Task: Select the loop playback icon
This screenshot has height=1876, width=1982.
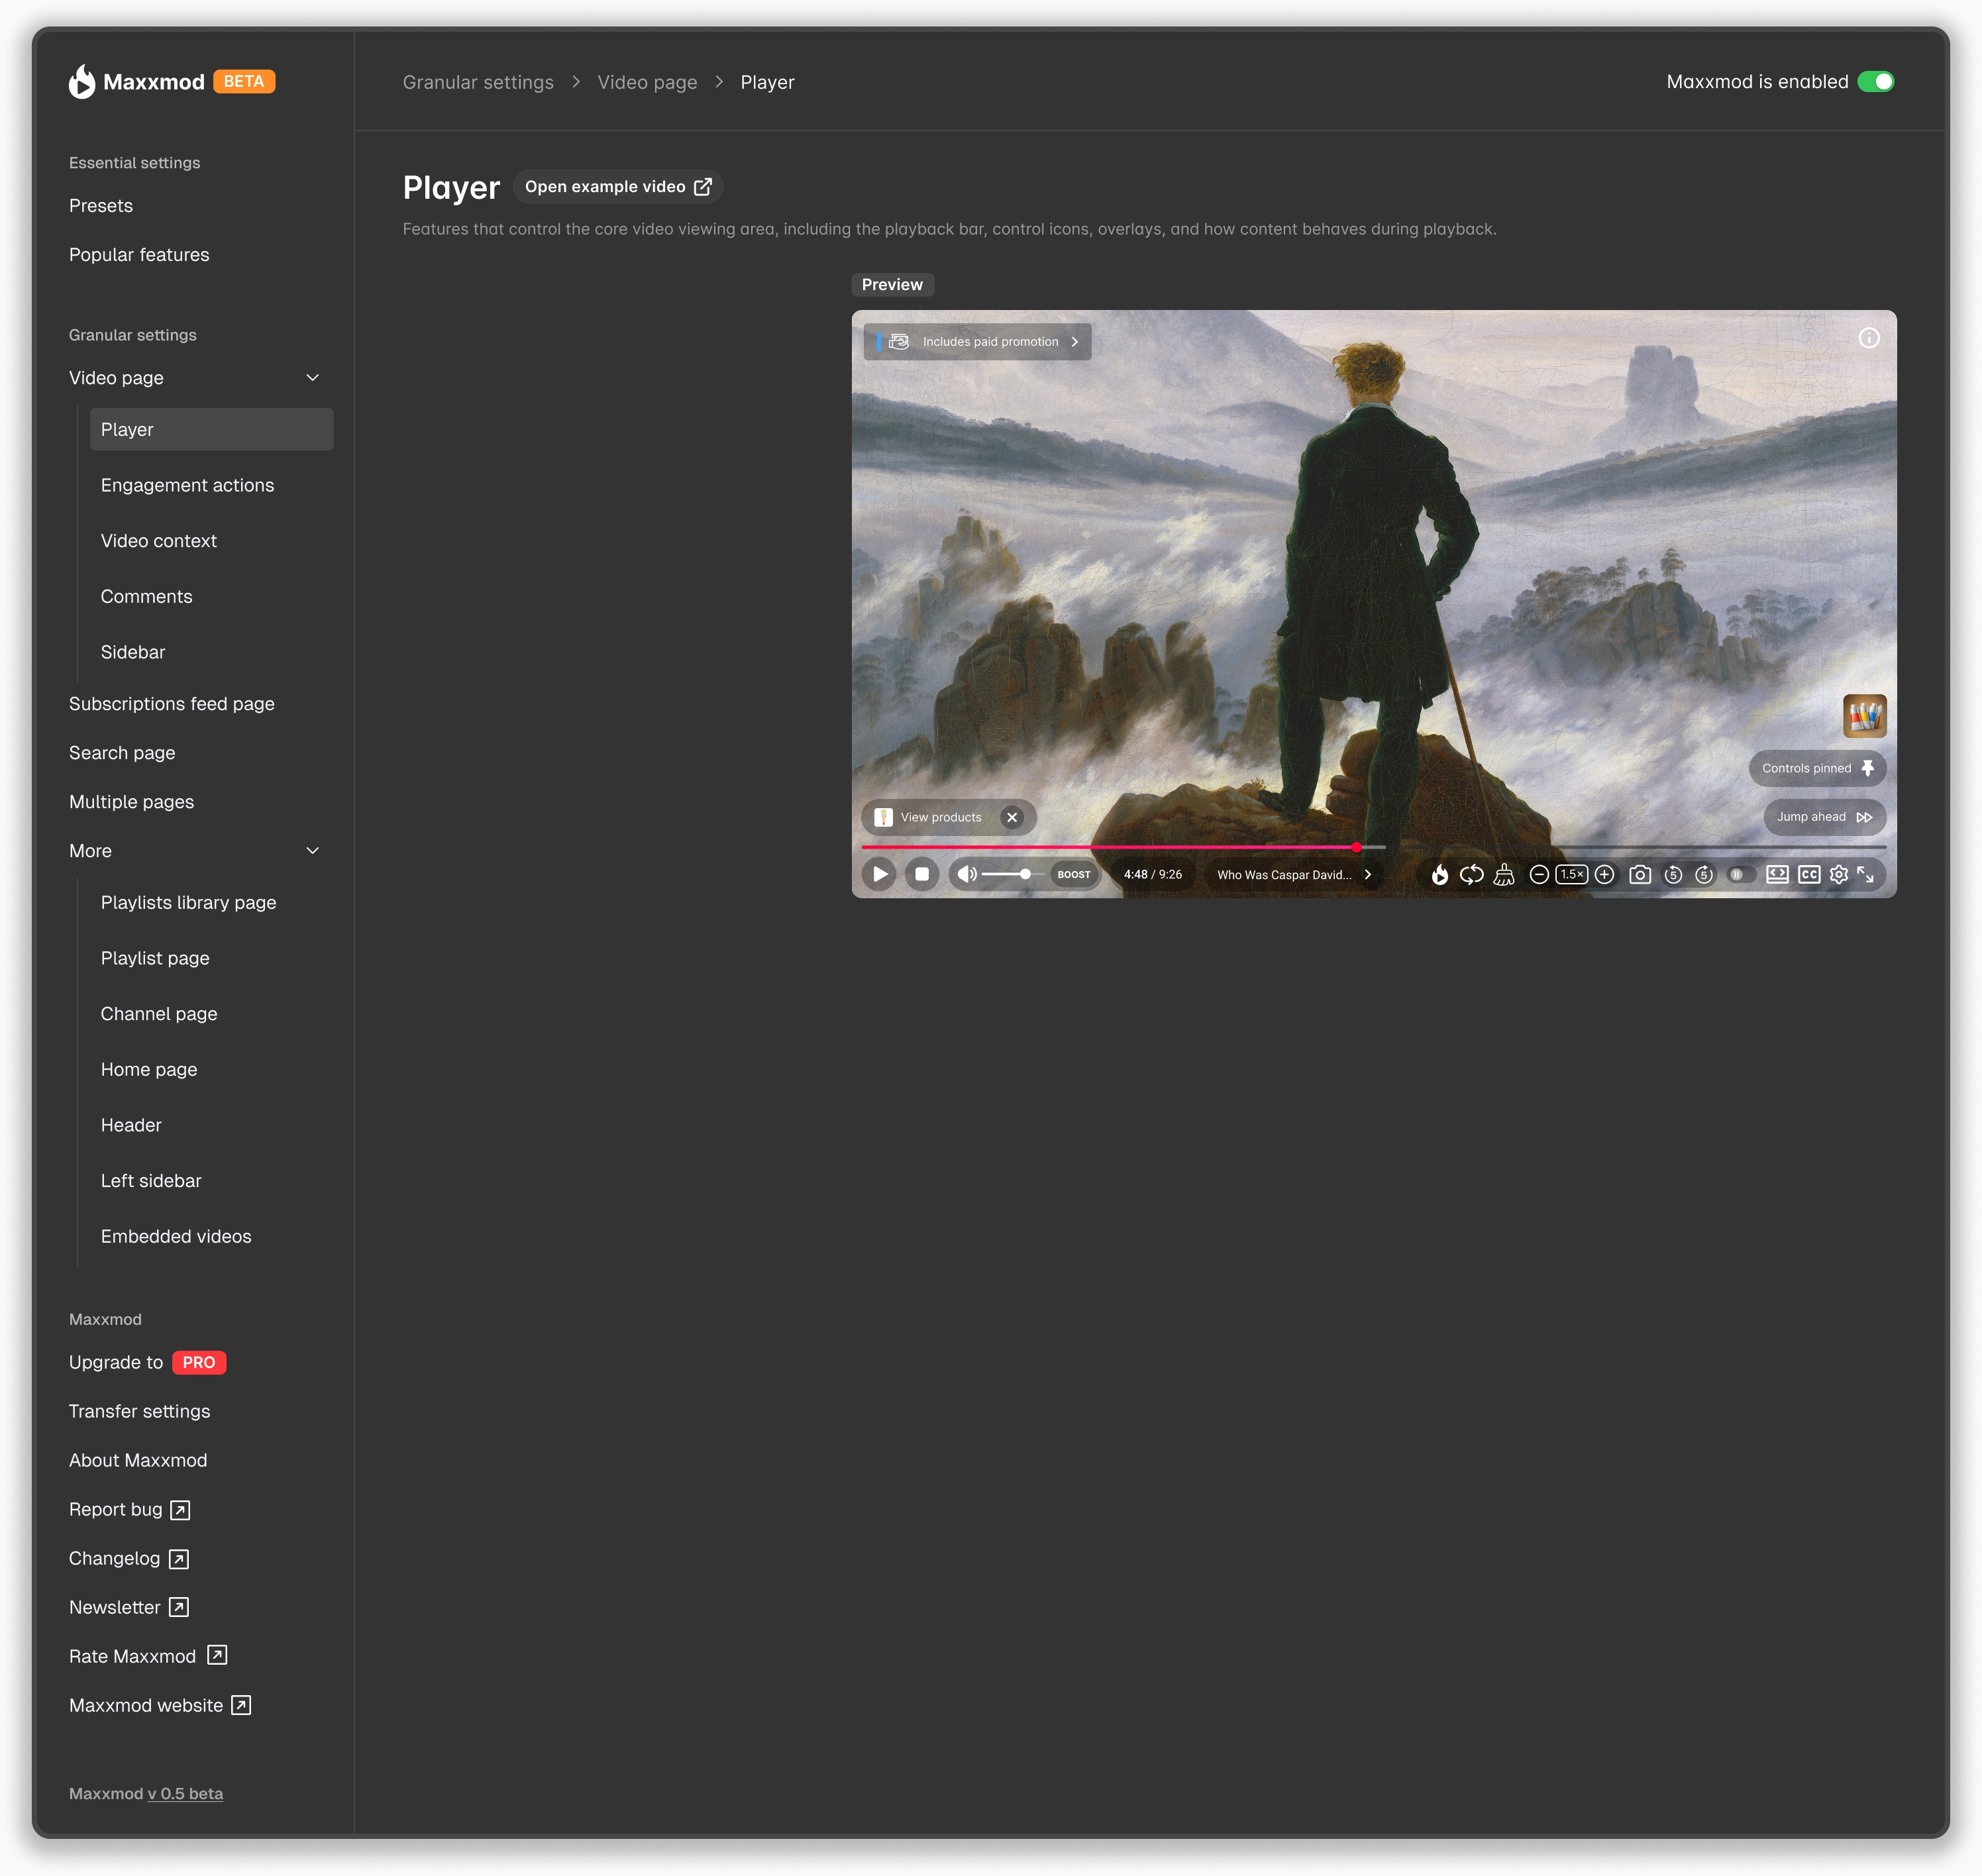Action: point(1472,874)
